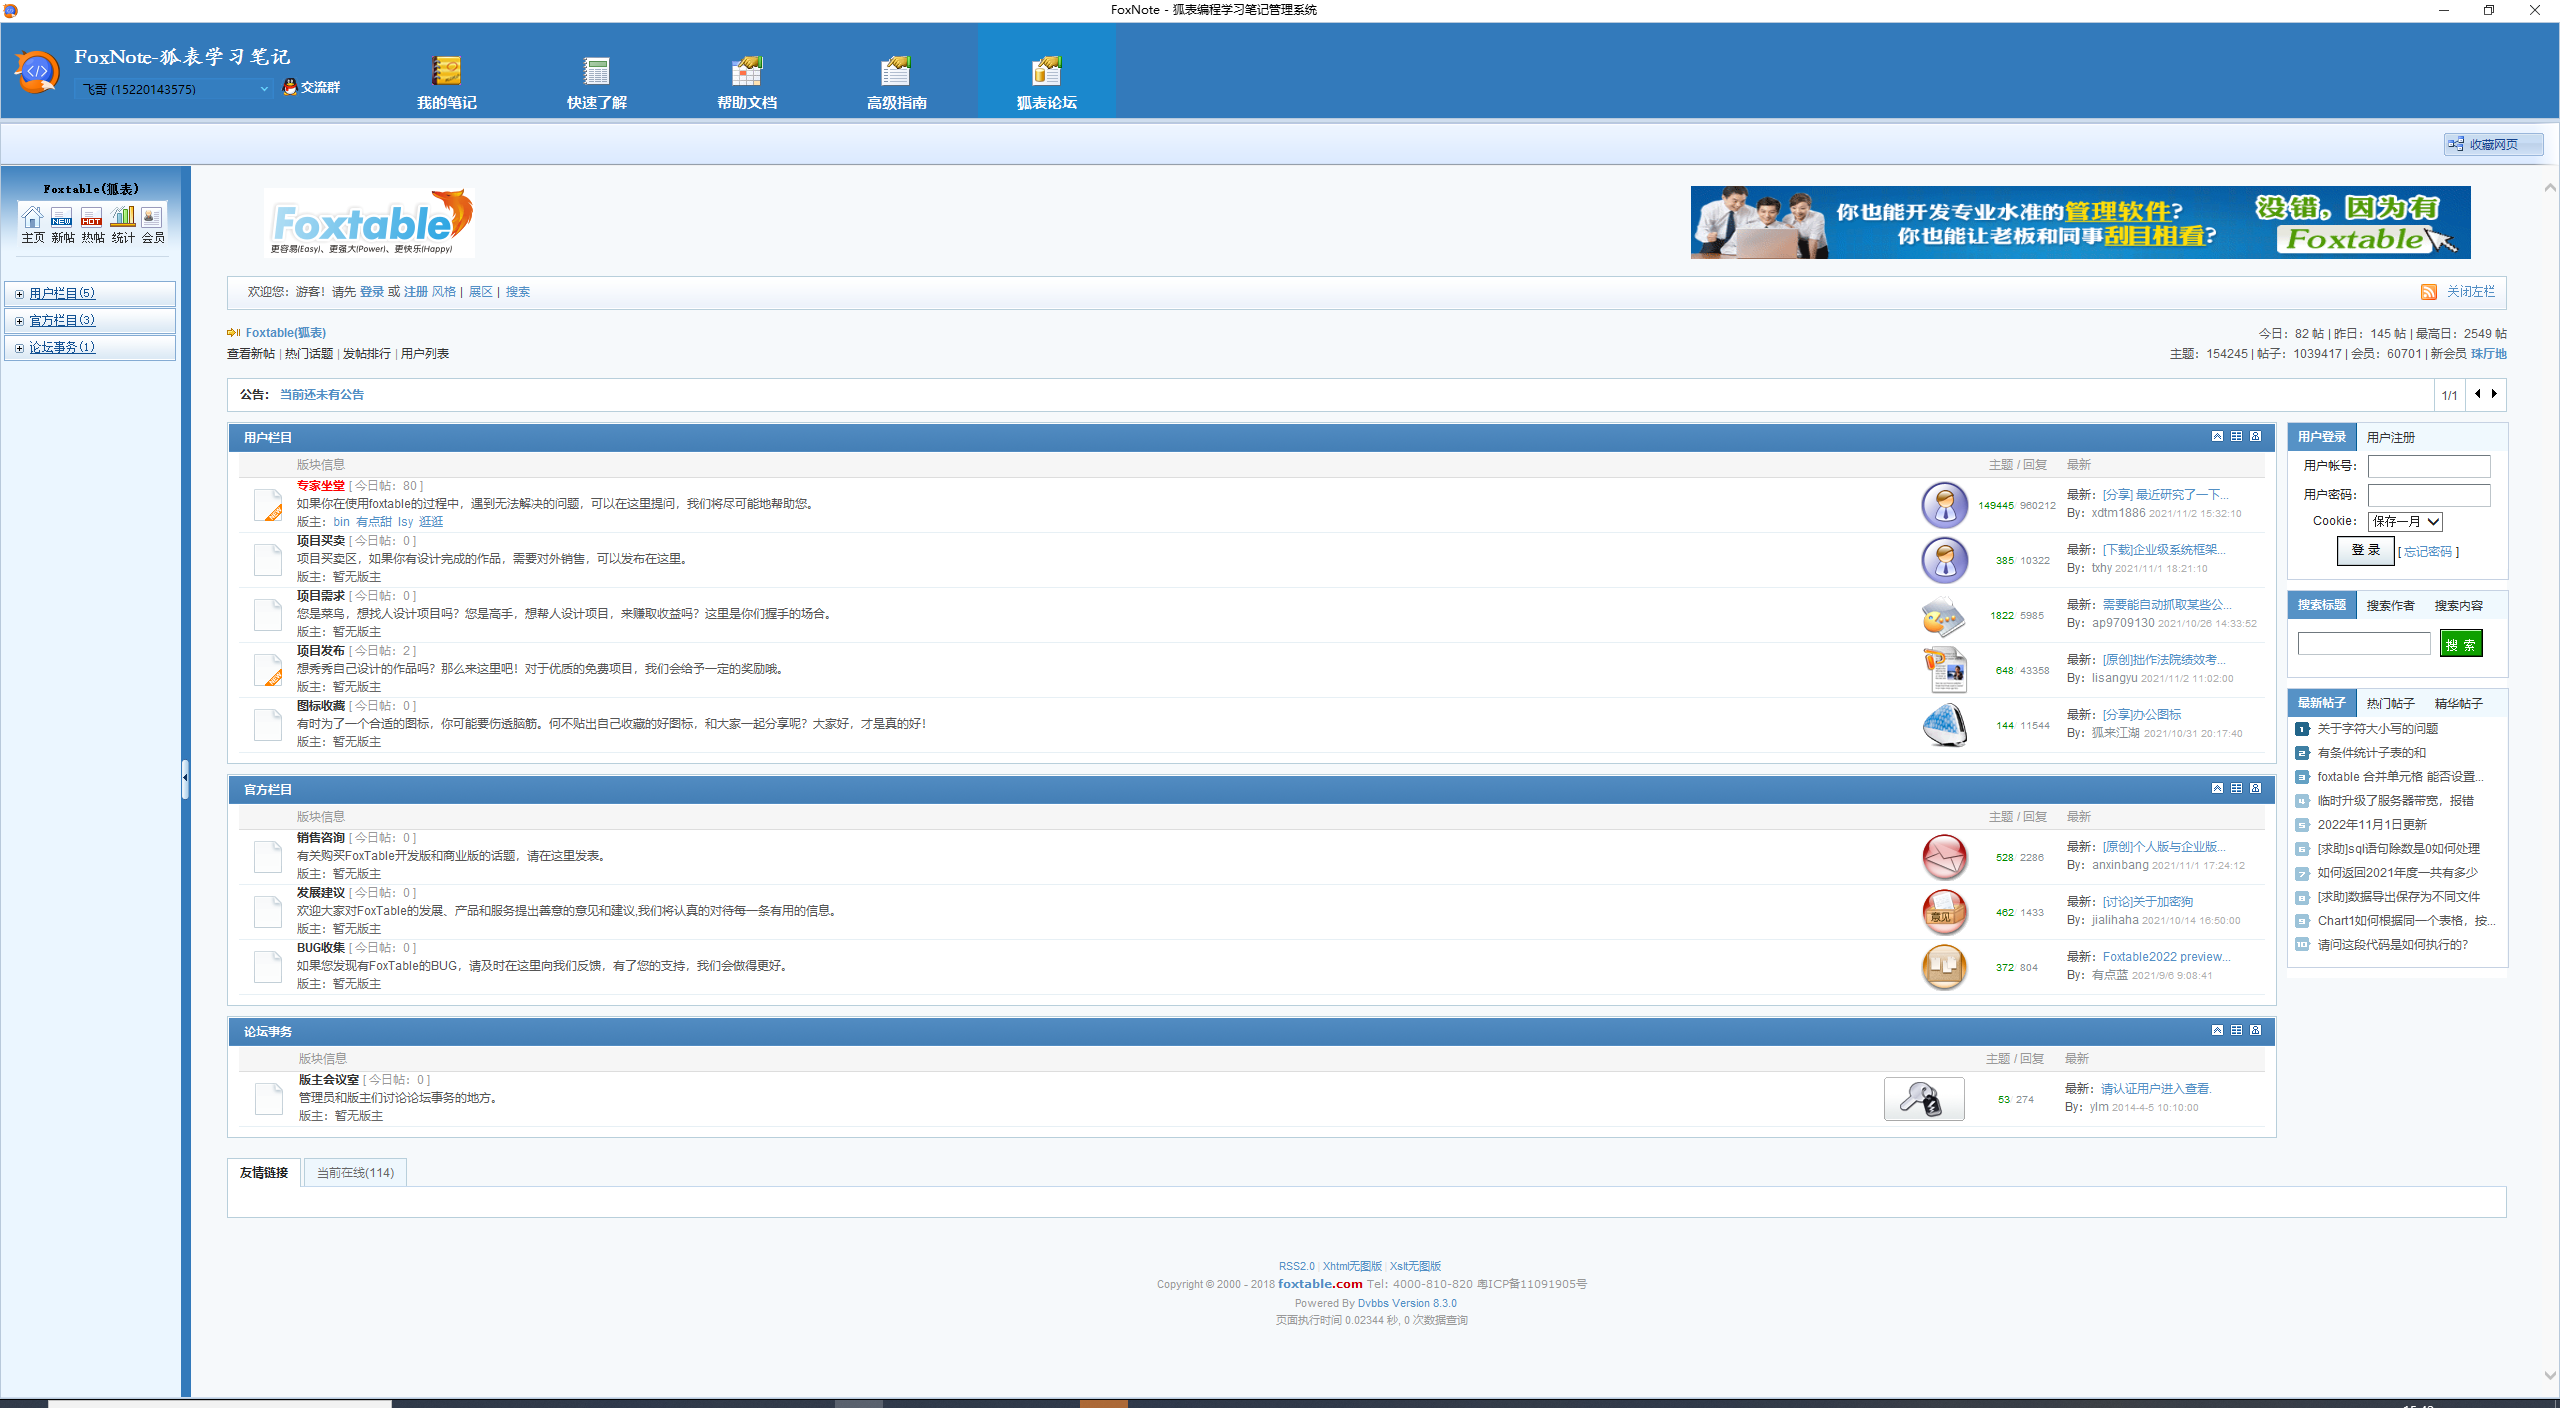
Task: Switch to 当前在线(114) tab
Action: click(x=355, y=1172)
